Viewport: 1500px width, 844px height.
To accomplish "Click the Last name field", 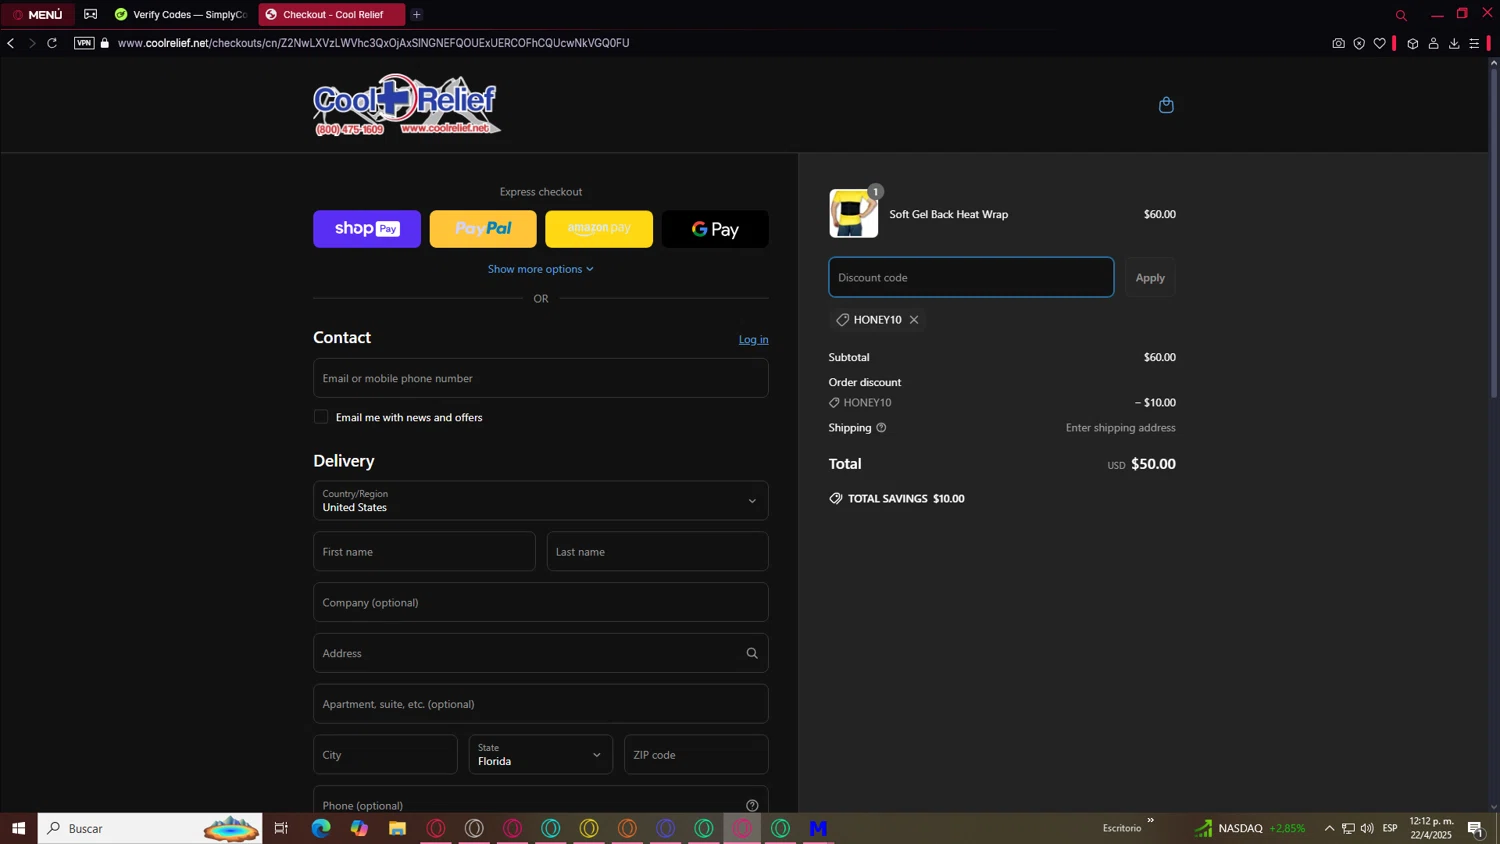I will (658, 552).
